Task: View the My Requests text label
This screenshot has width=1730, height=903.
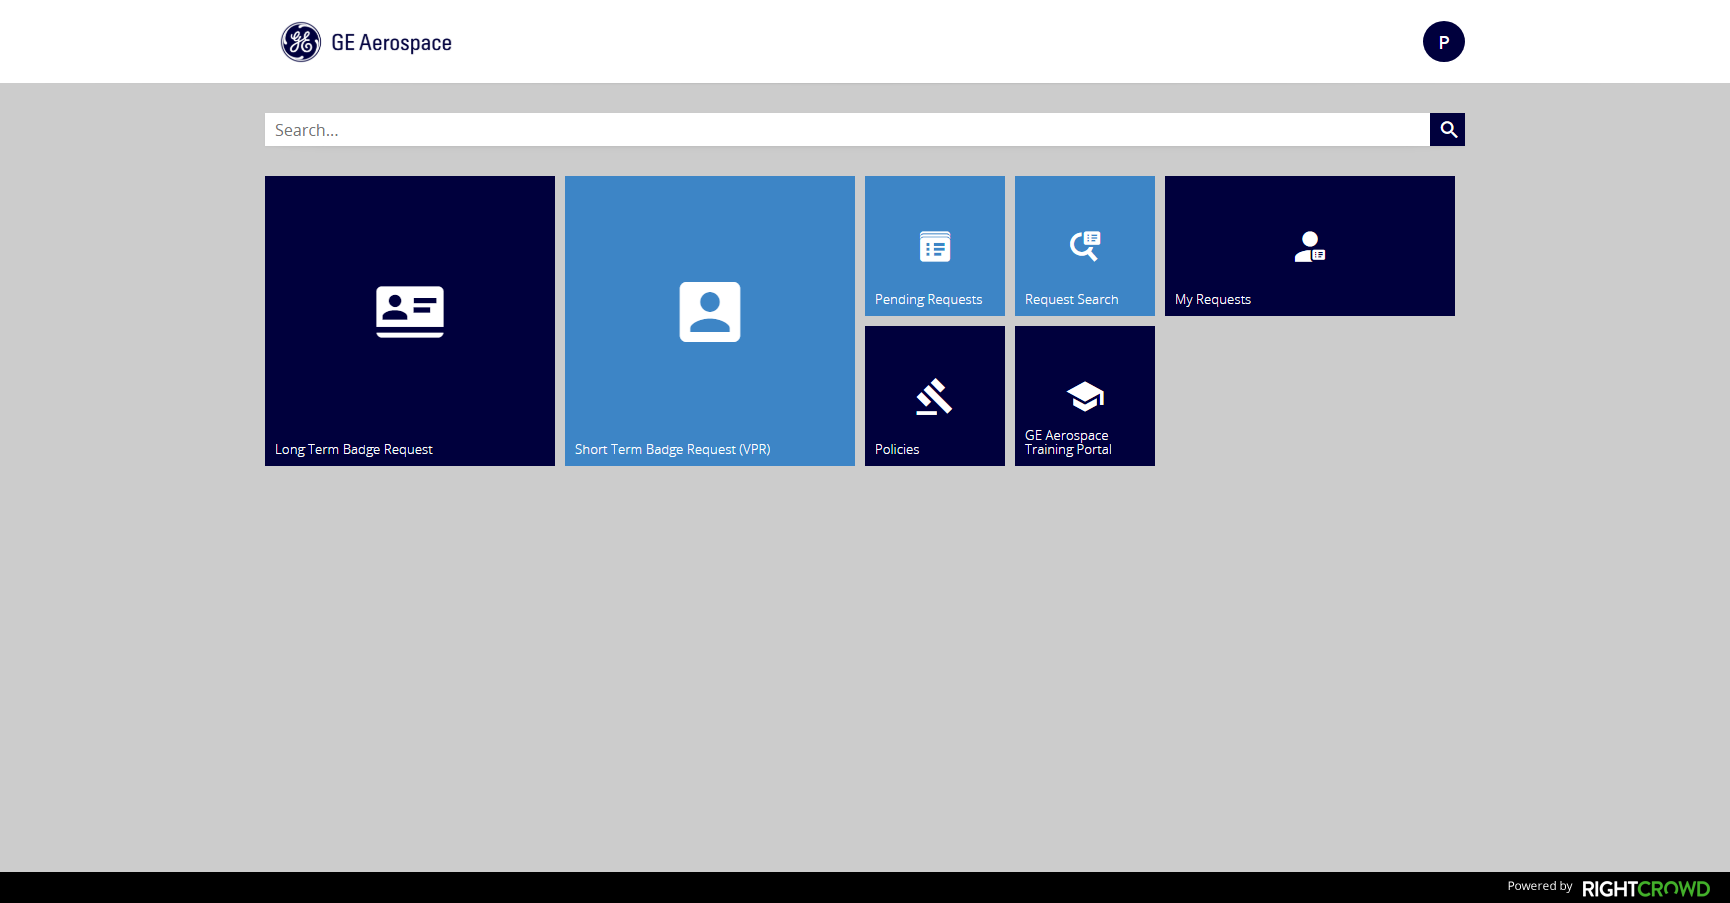Action: click(1212, 300)
